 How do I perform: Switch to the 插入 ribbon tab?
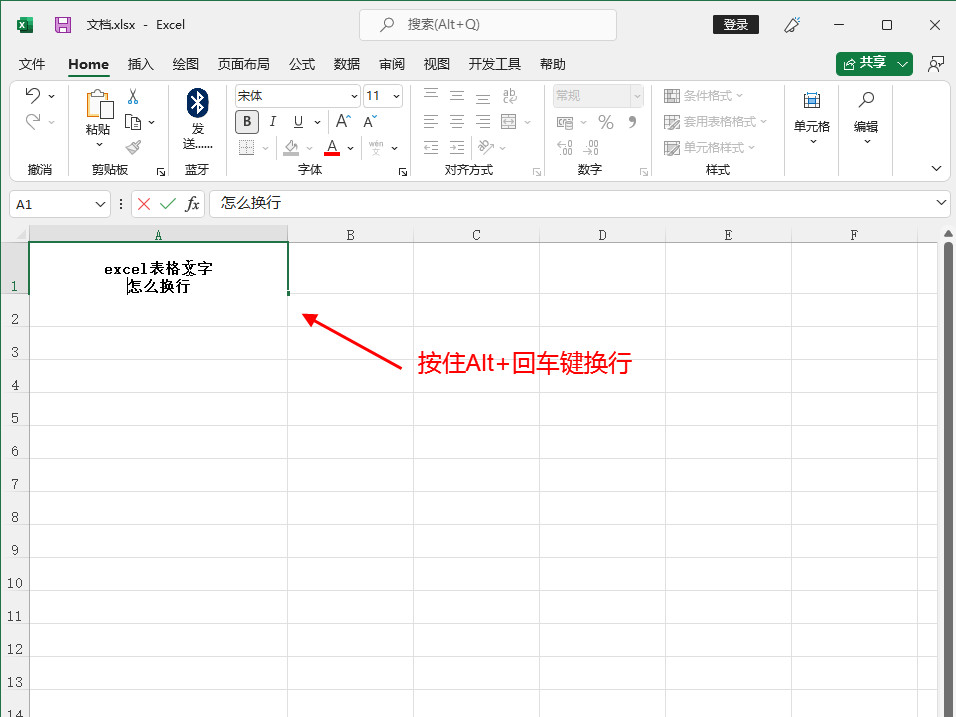[141, 64]
